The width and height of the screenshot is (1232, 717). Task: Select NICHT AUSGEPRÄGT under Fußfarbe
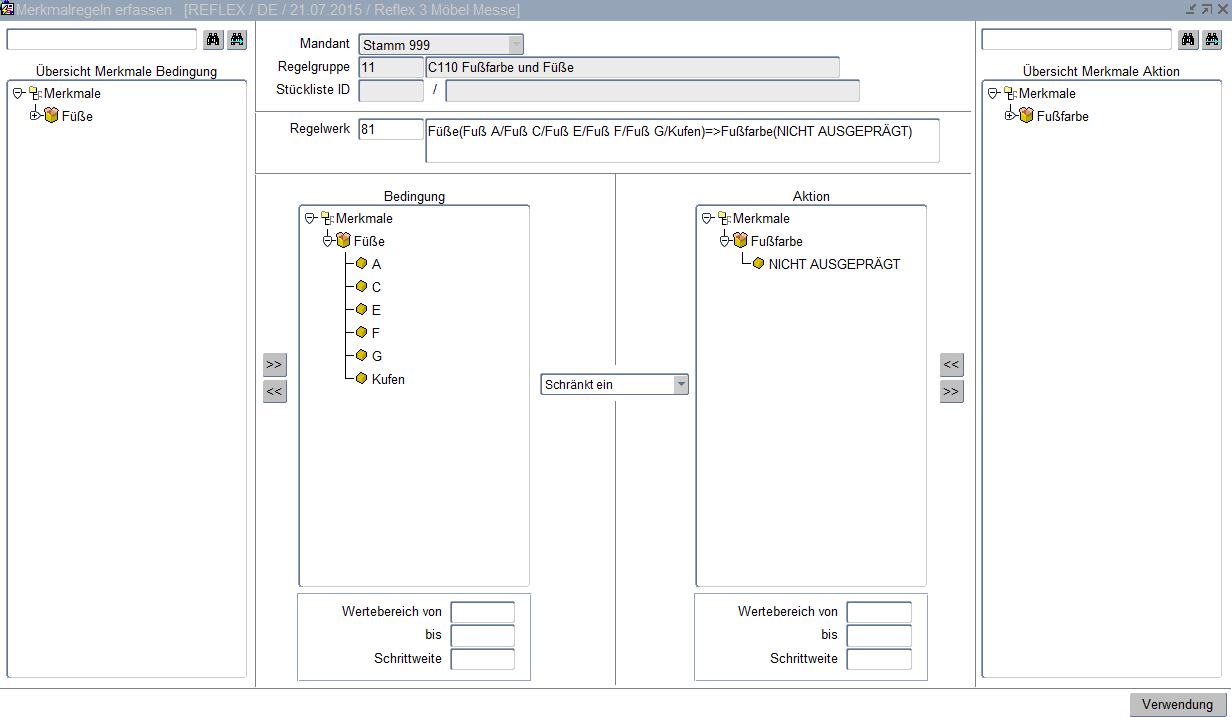(x=834, y=264)
